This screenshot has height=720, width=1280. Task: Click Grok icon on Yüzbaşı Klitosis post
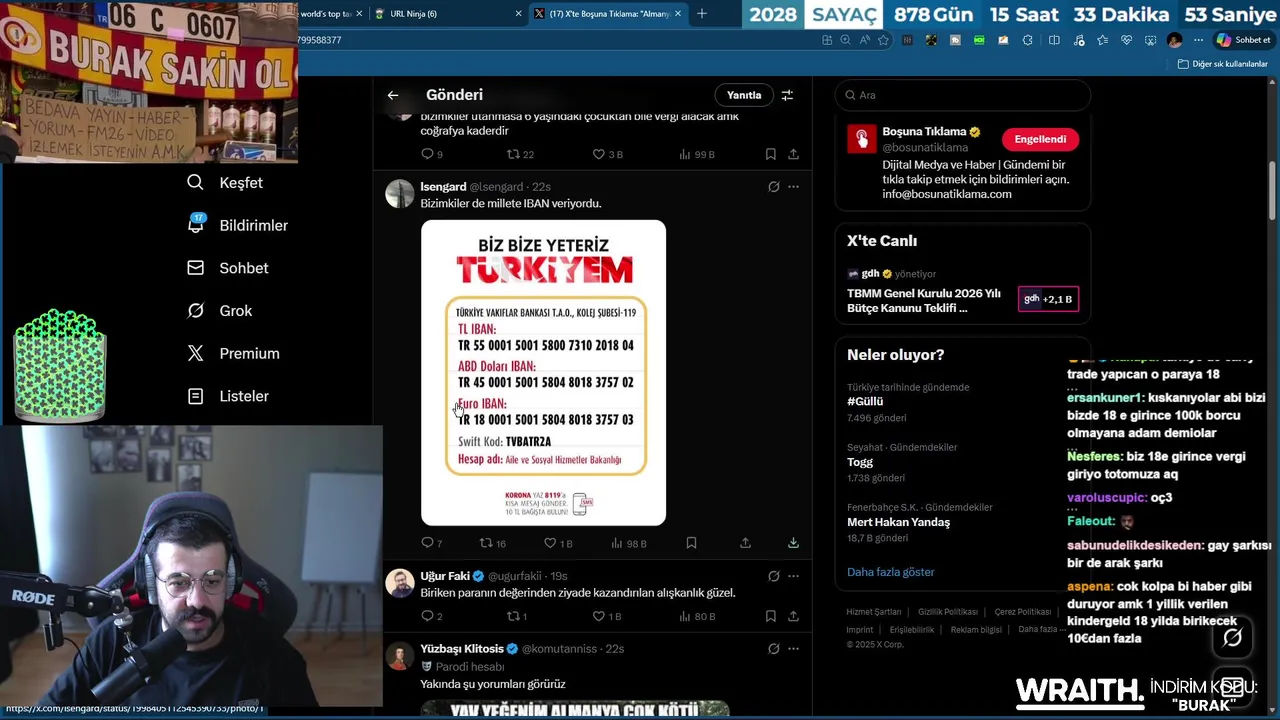click(x=773, y=649)
